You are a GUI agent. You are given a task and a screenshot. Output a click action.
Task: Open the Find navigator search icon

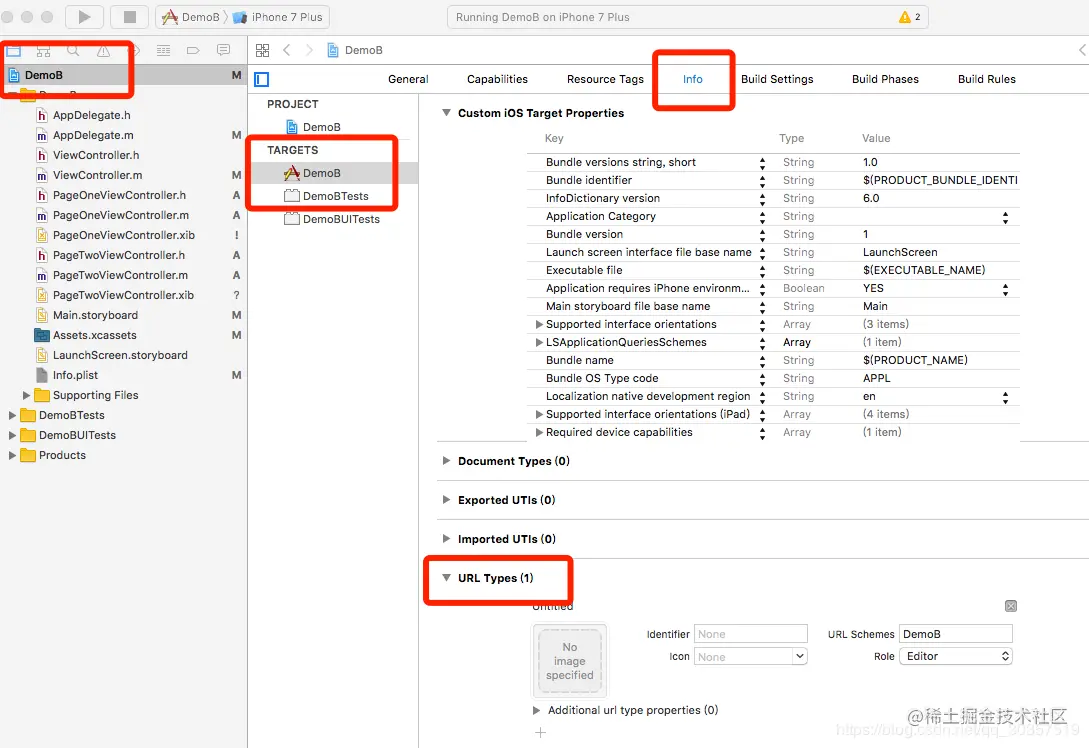73,51
